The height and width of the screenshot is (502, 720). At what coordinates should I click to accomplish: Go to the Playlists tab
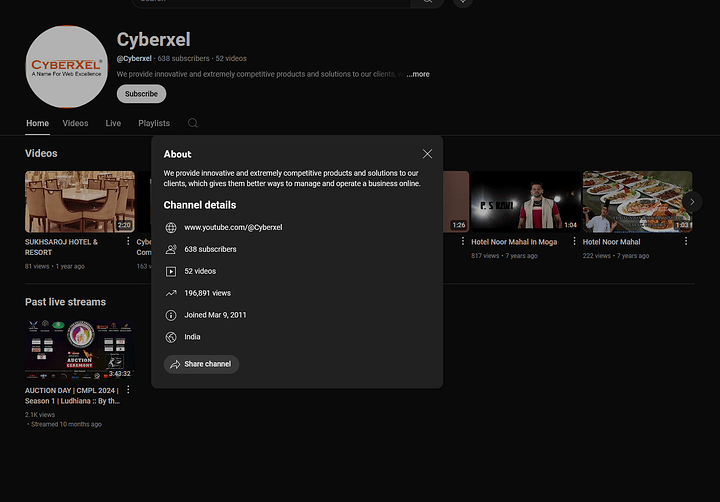click(154, 123)
